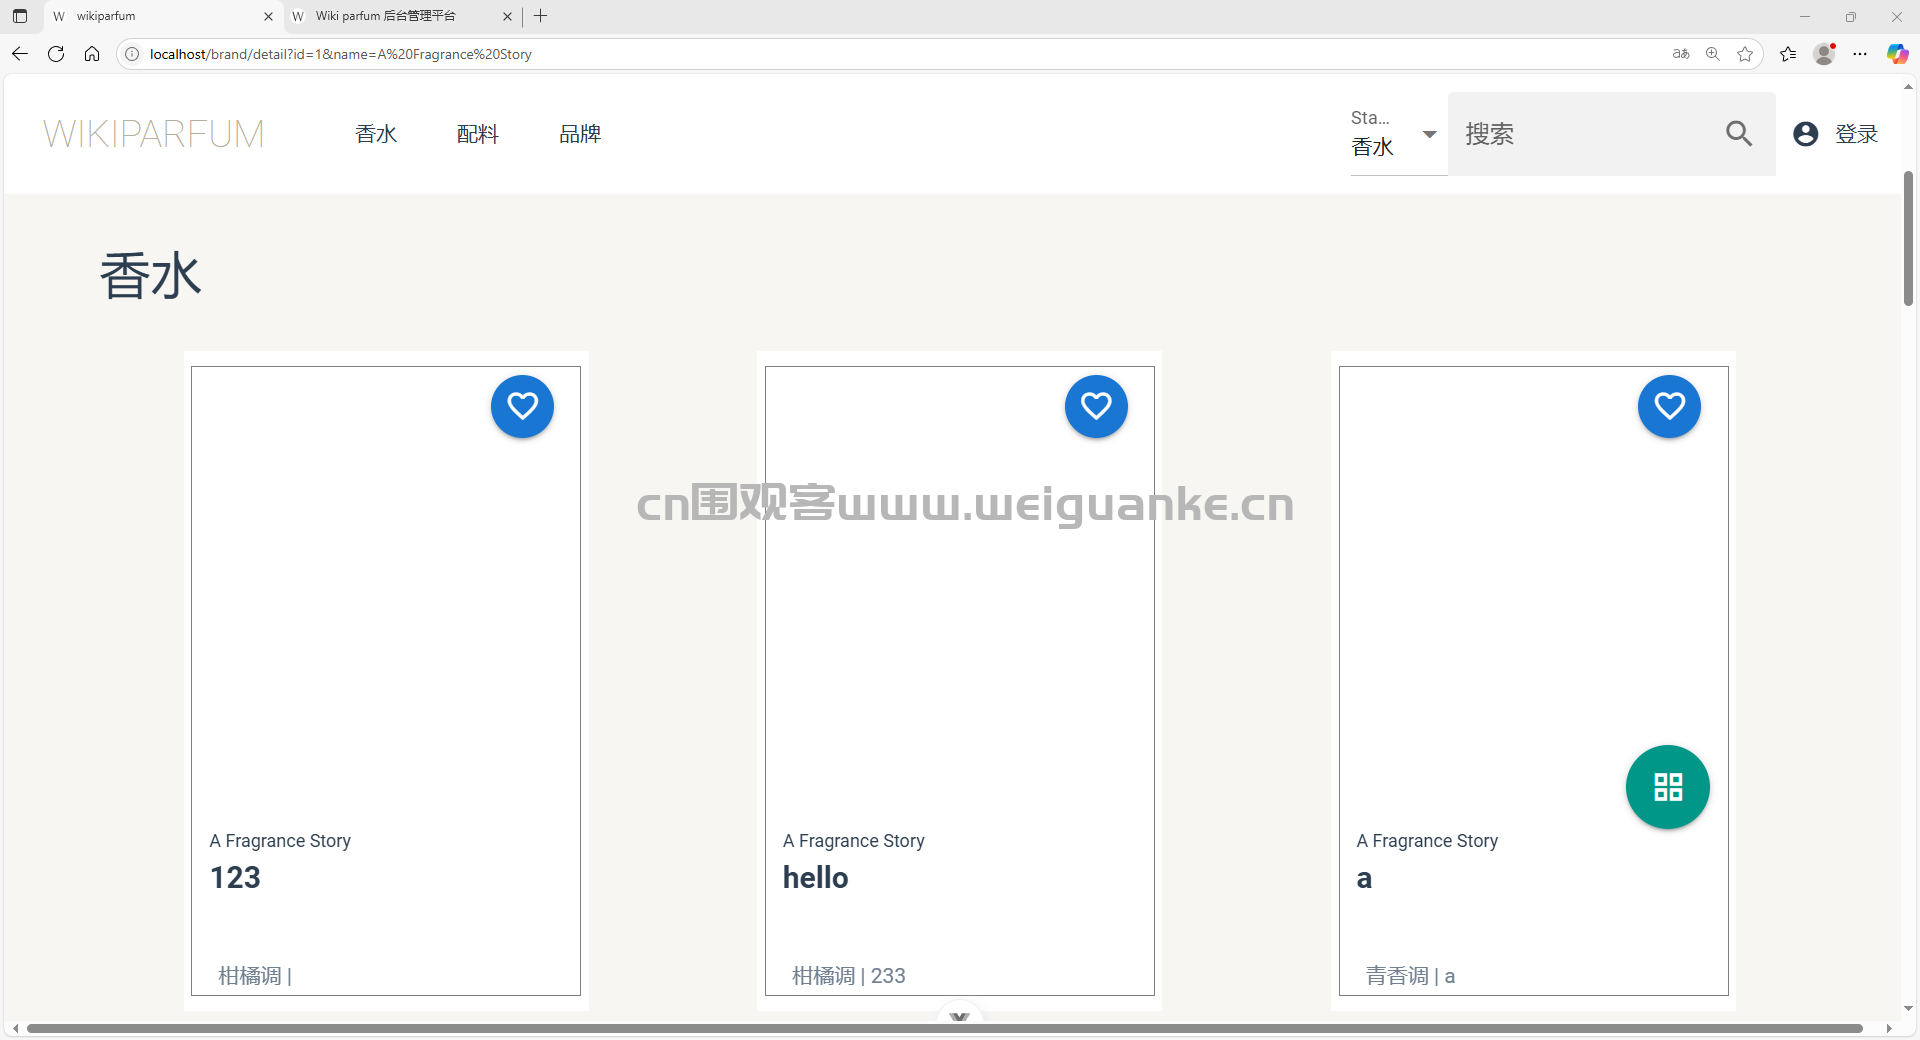Click the vertical page scrollbar thumb
Image resolution: width=1920 pixels, height=1040 pixels.
coord(1908,238)
